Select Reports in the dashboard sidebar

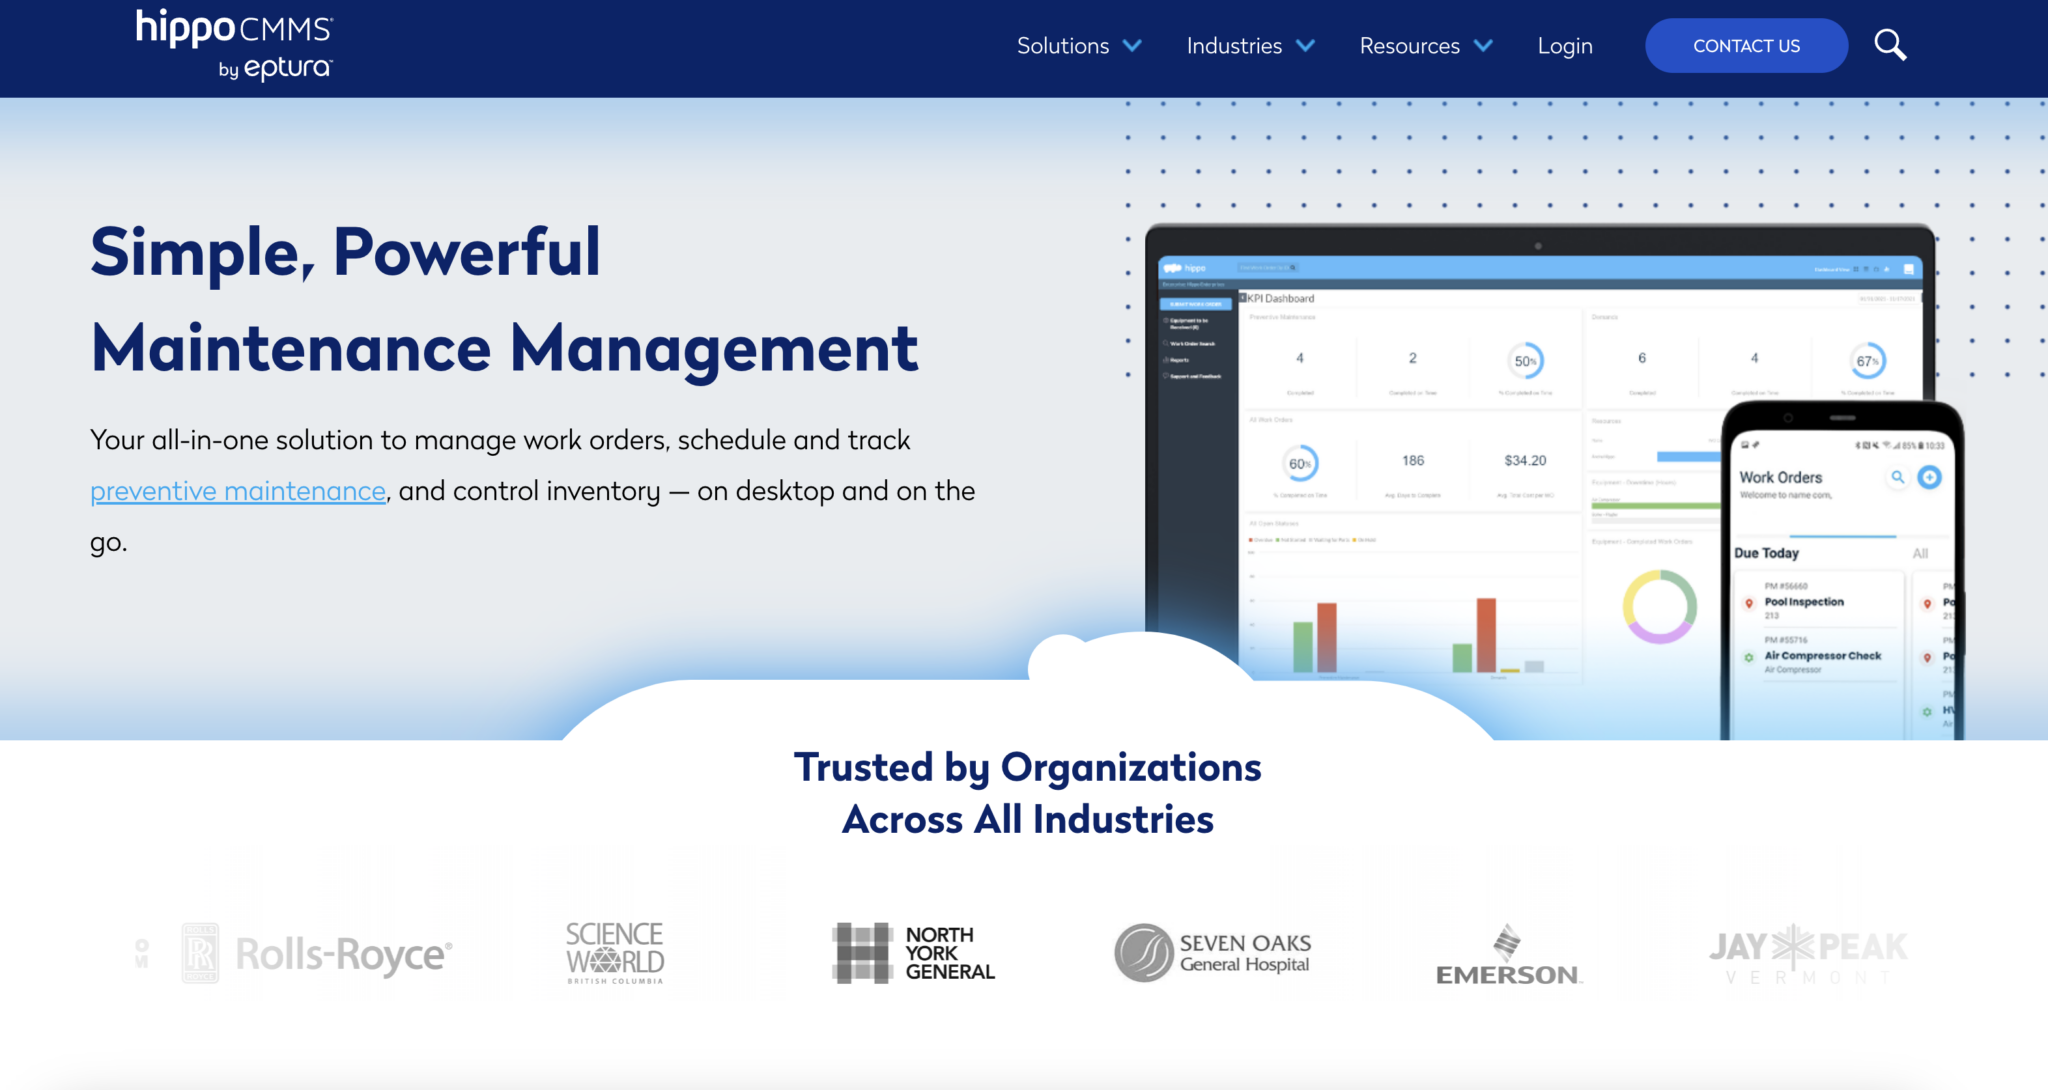[x=1182, y=360]
